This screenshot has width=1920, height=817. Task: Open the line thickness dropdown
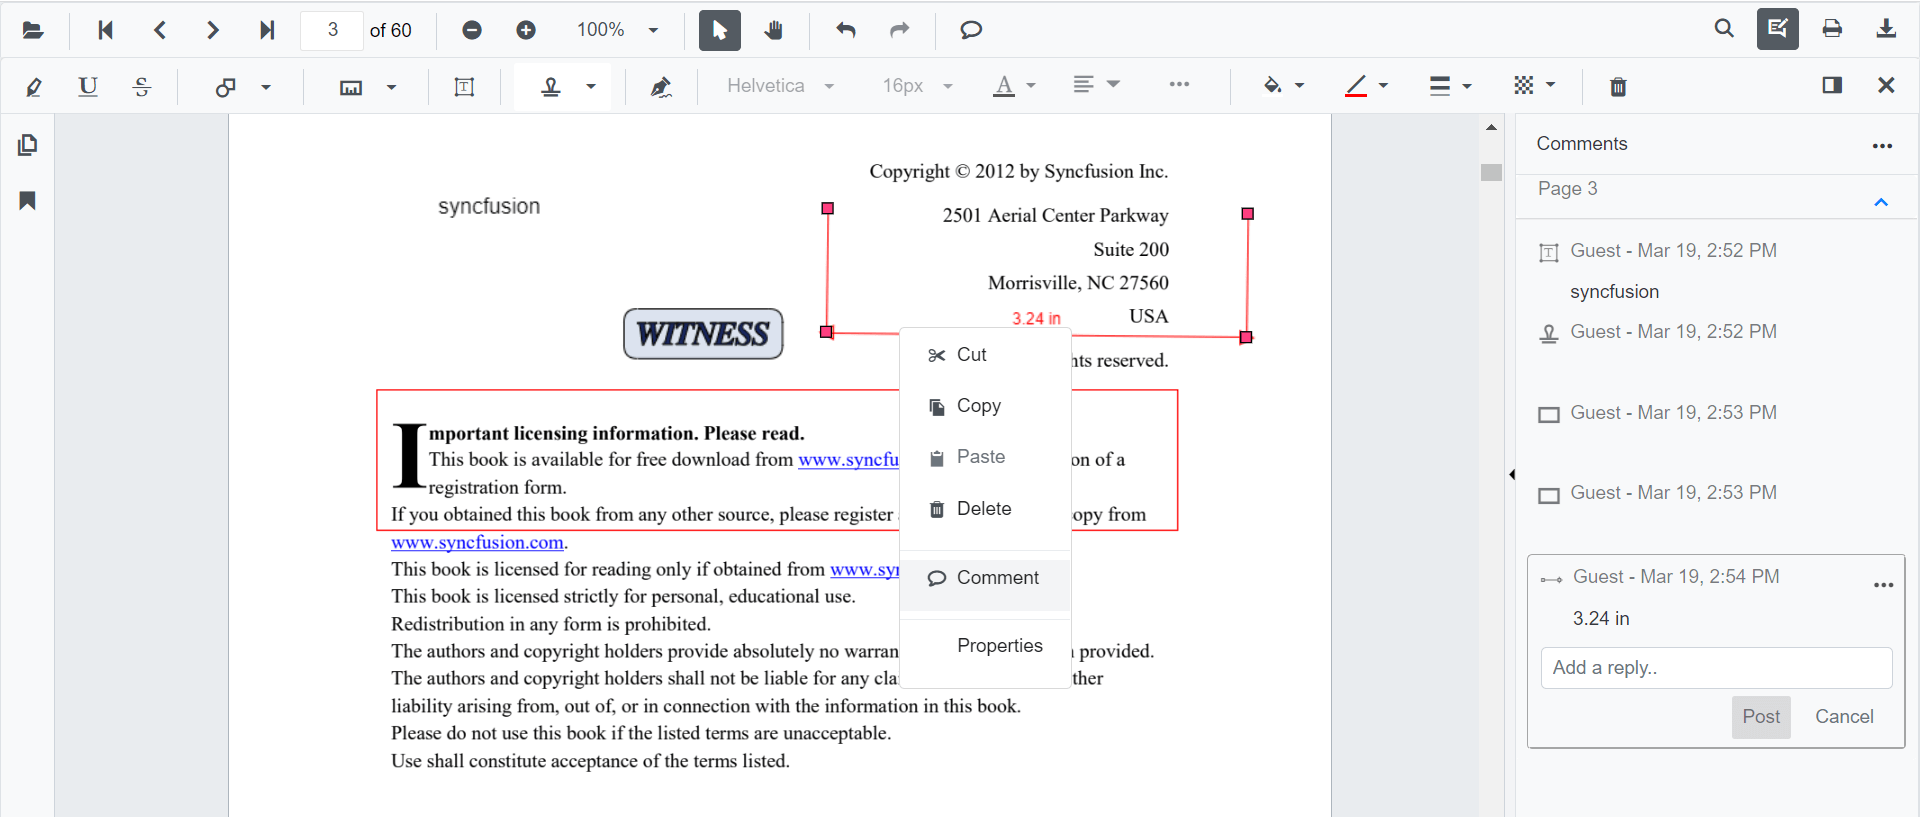[1450, 86]
